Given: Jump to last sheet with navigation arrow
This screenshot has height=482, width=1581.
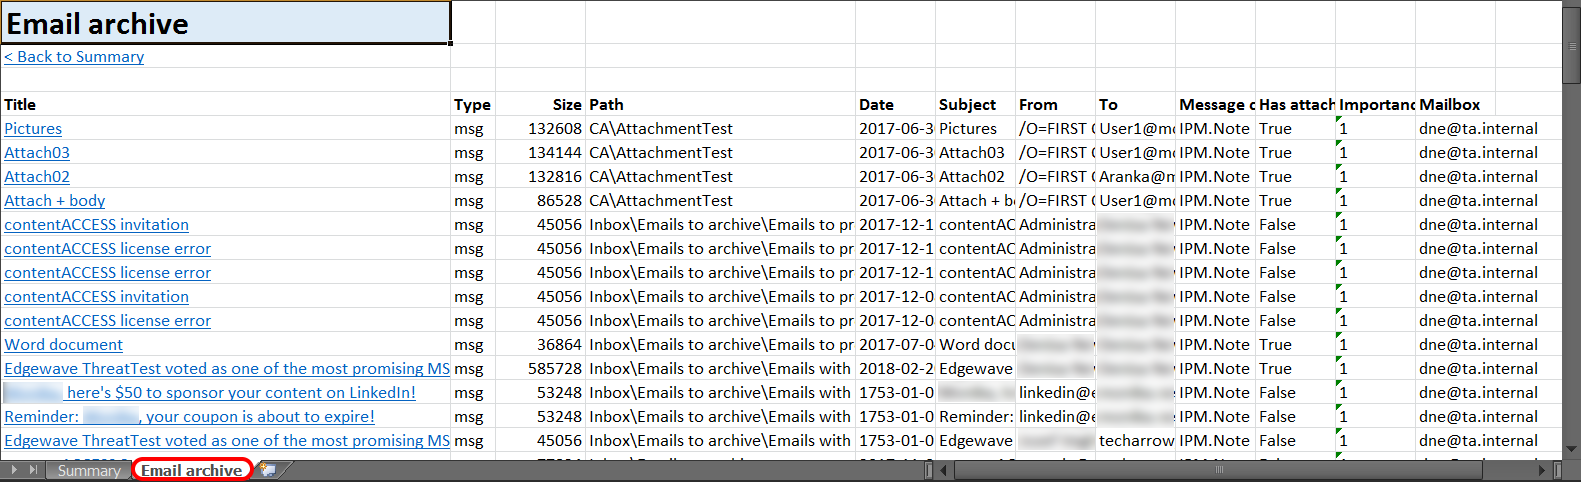Looking at the screenshot, I should (x=34, y=470).
